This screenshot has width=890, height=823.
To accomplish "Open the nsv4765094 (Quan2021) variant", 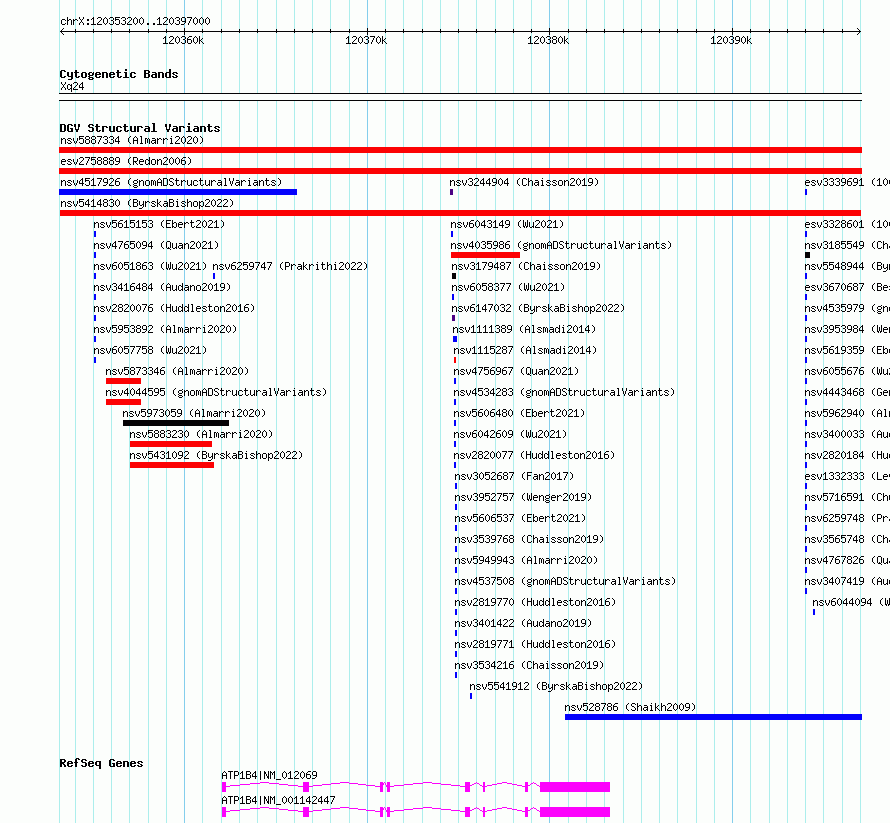I will coord(156,245).
